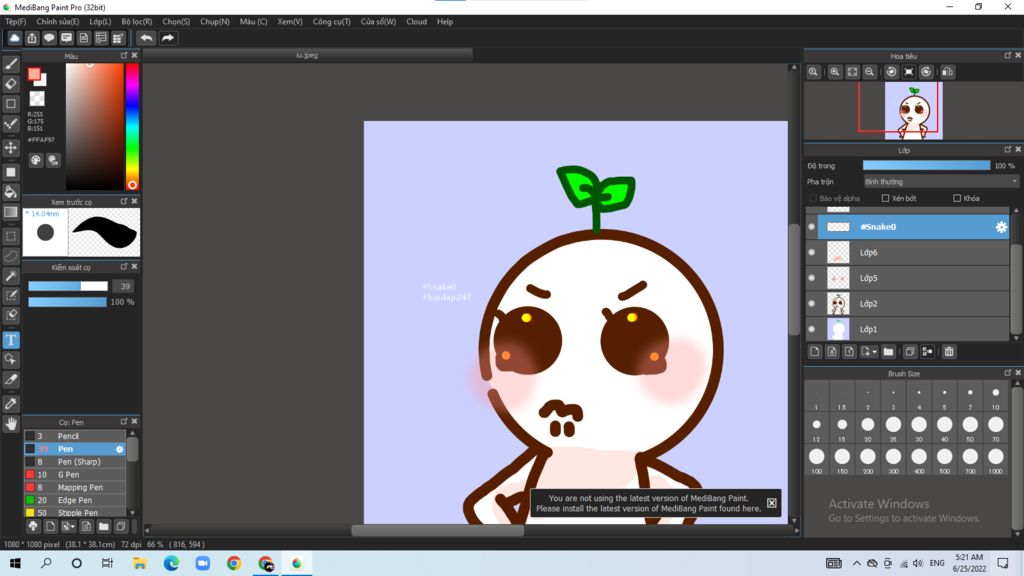Image resolution: width=1024 pixels, height=576 pixels.
Task: Enable the Xén bớt checkbox
Action: click(x=886, y=198)
